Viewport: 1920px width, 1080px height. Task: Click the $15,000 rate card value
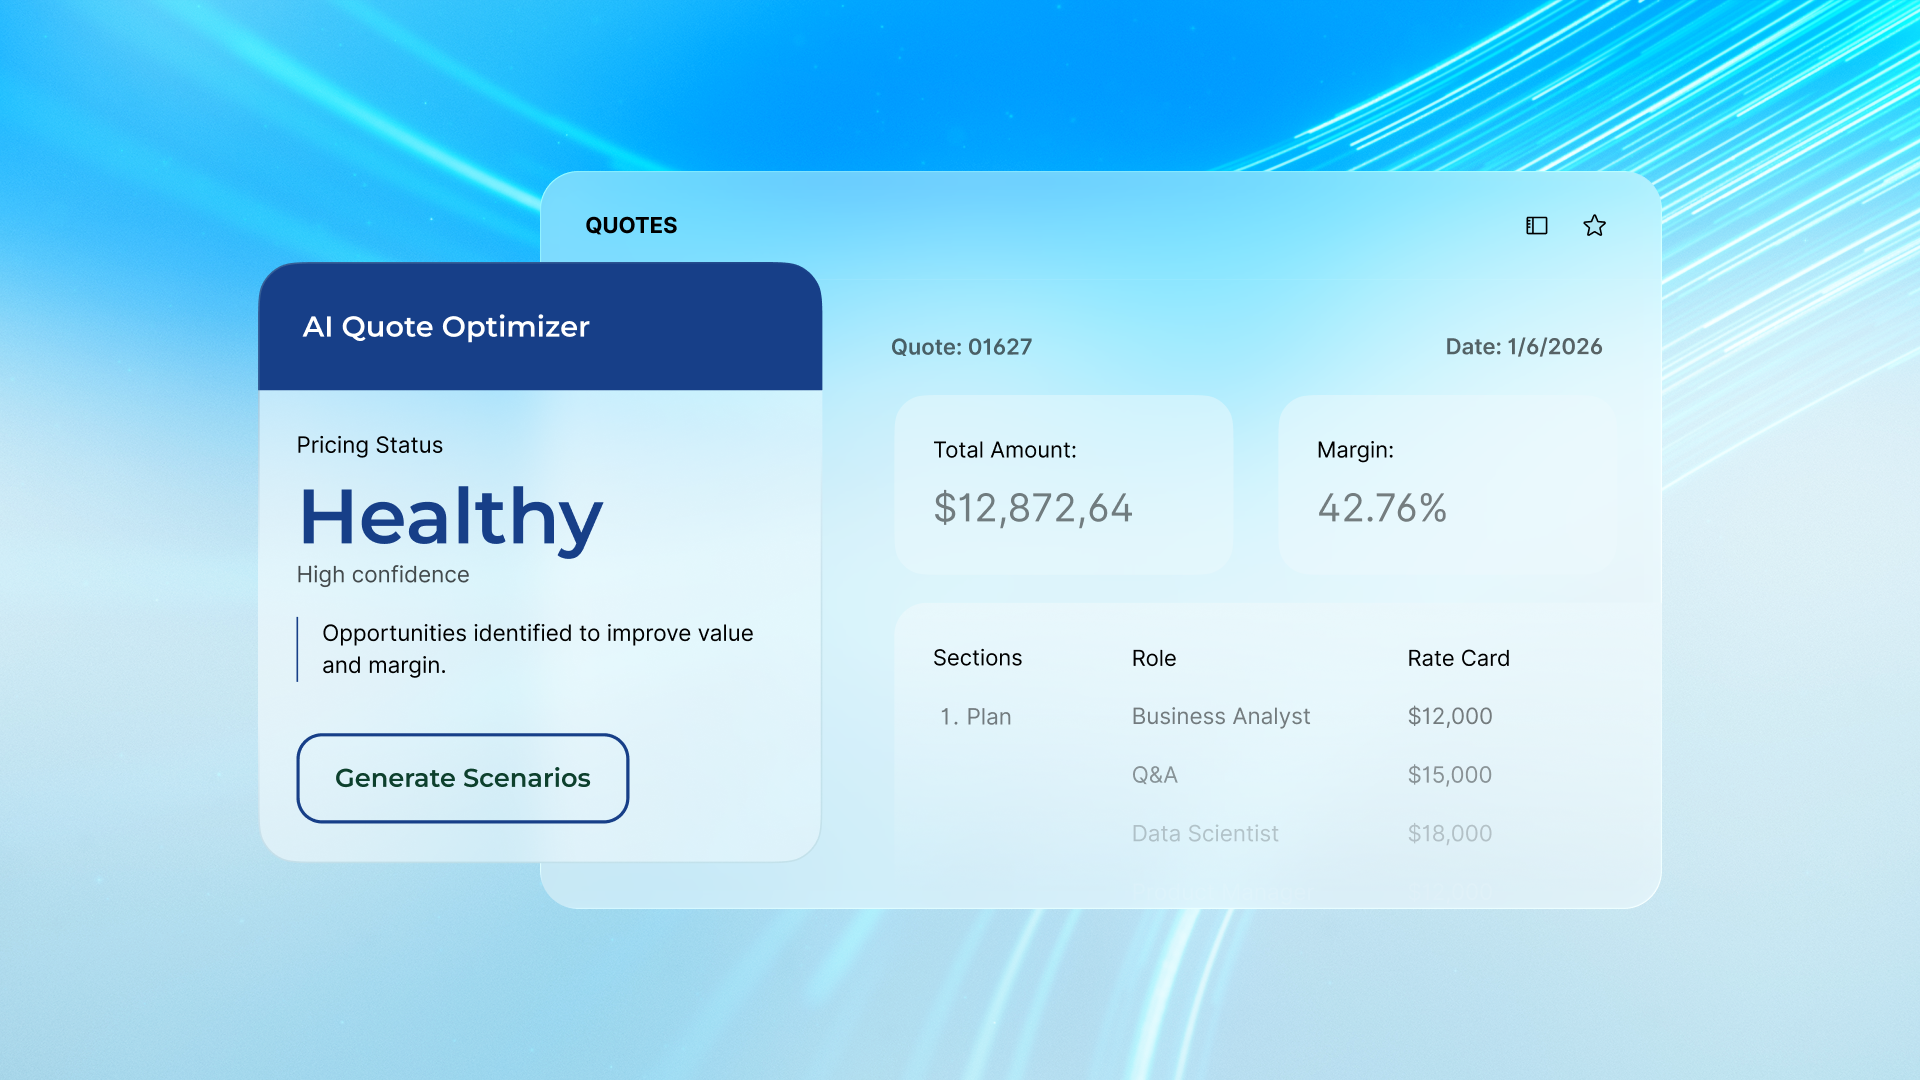1449,775
